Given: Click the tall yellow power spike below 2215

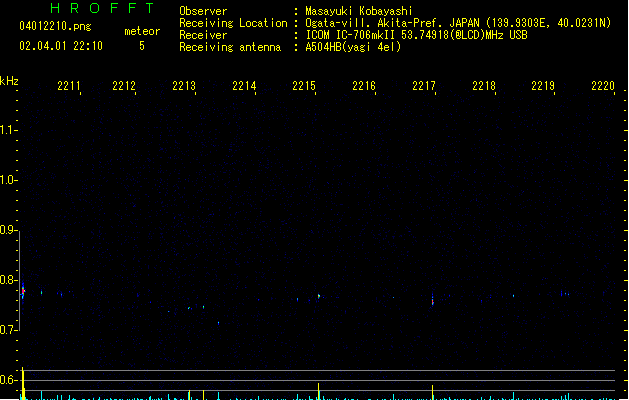Looking at the screenshot, I should coord(319,391).
